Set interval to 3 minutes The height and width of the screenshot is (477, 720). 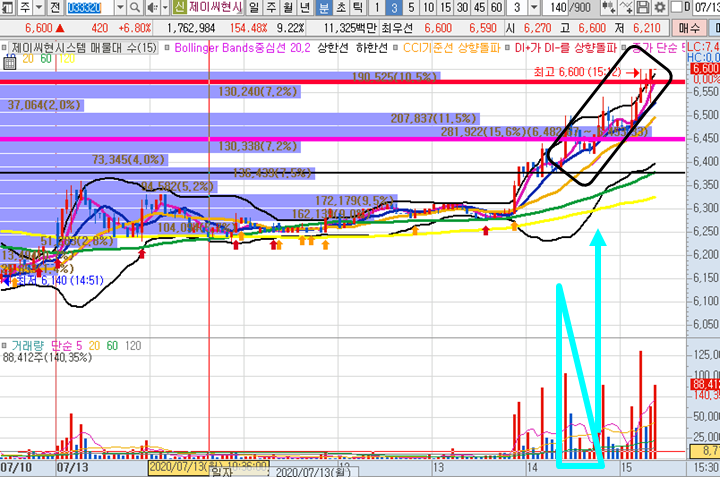click(x=394, y=7)
